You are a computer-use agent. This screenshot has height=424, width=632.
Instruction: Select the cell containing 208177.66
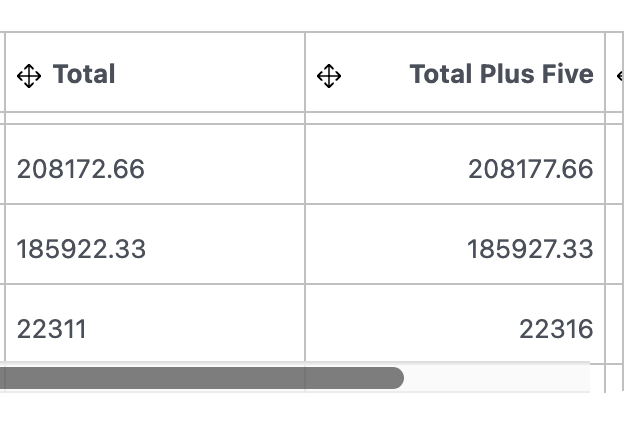(455, 164)
